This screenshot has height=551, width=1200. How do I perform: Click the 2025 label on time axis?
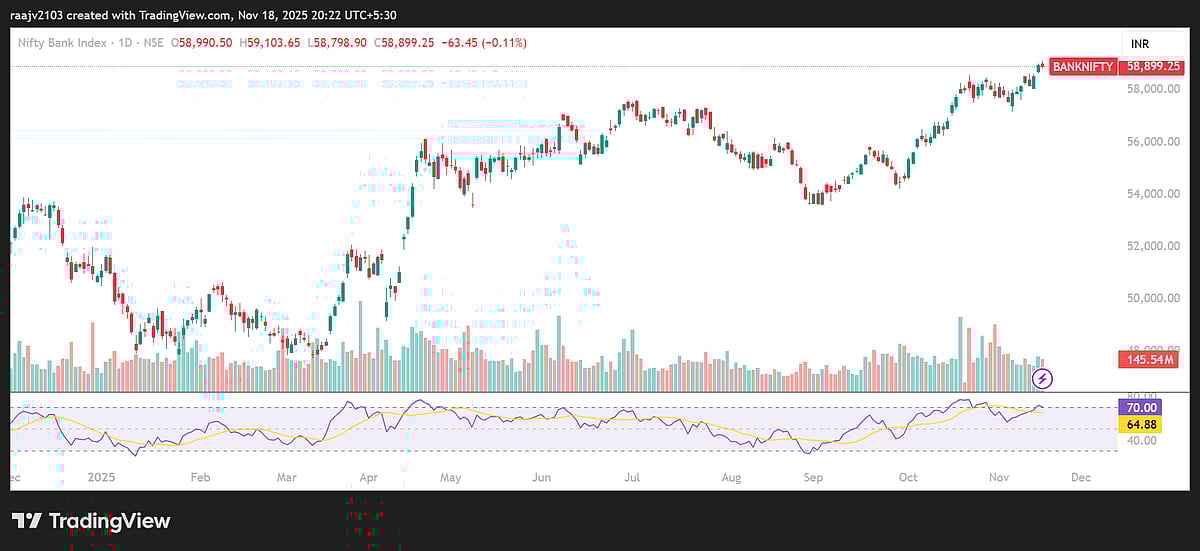pyautogui.click(x=103, y=478)
